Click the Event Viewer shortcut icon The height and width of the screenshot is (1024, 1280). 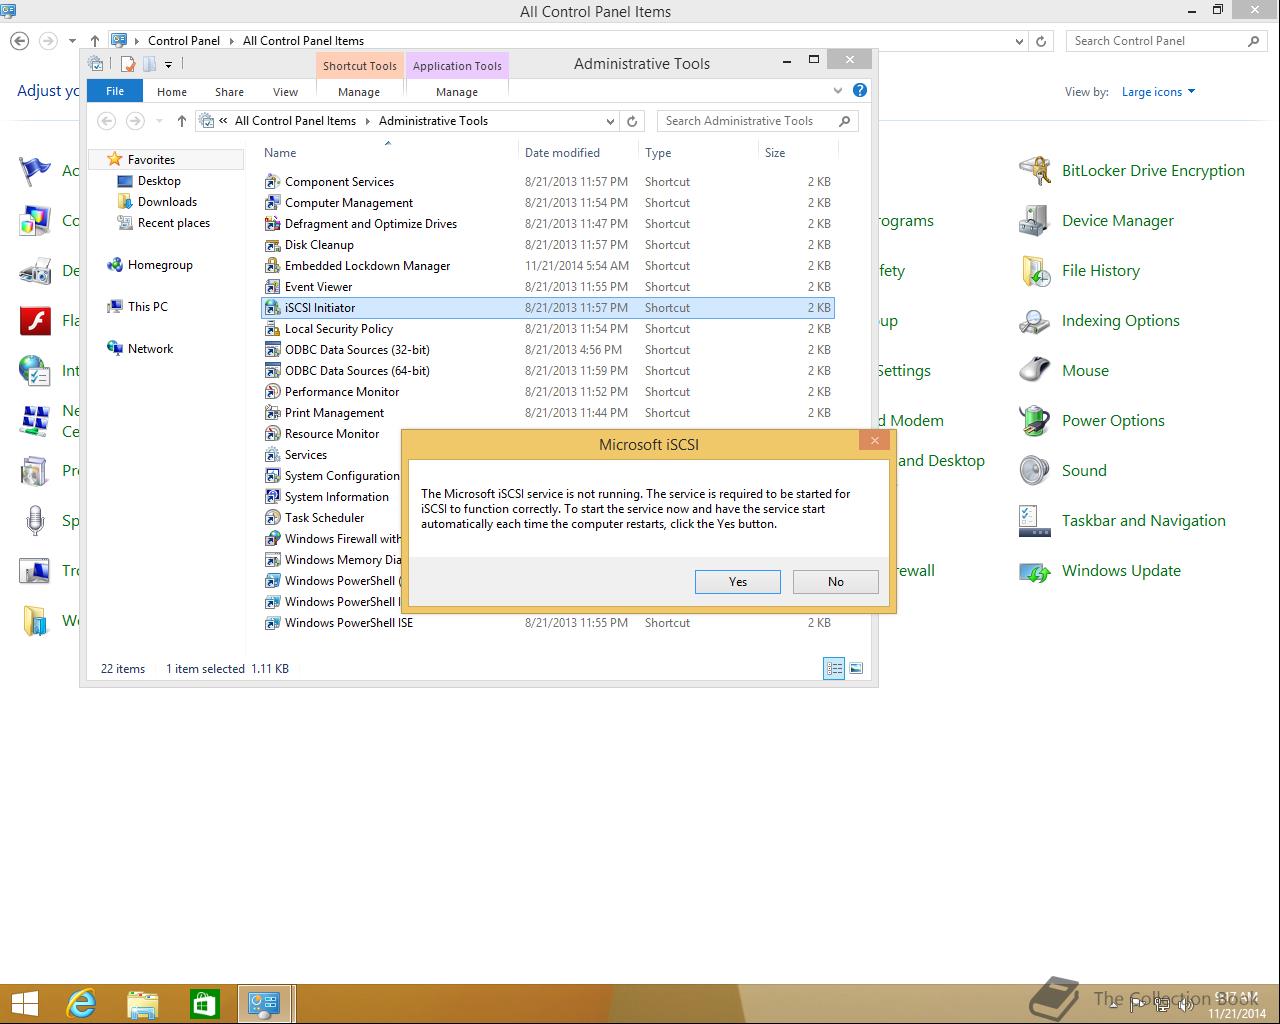(x=272, y=287)
